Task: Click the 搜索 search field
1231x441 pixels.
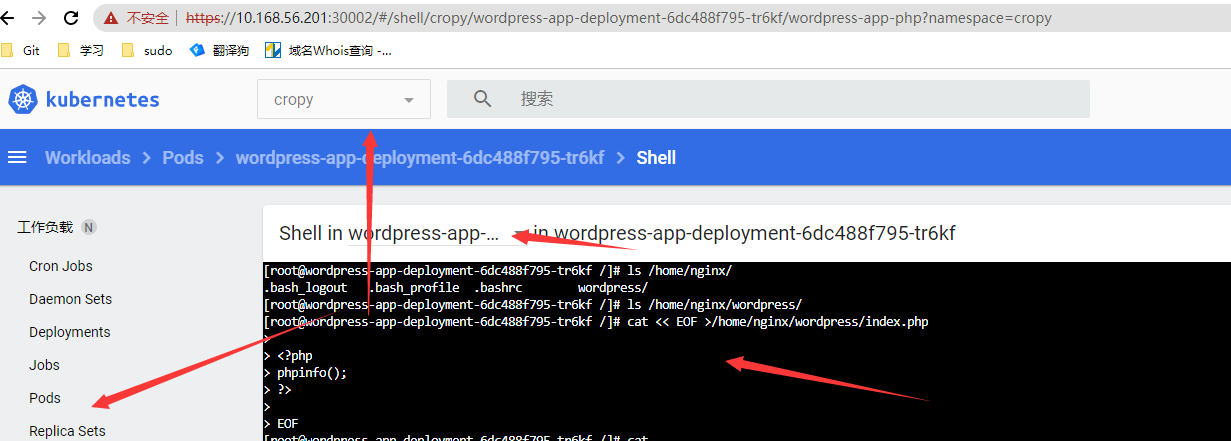Action: click(x=768, y=99)
